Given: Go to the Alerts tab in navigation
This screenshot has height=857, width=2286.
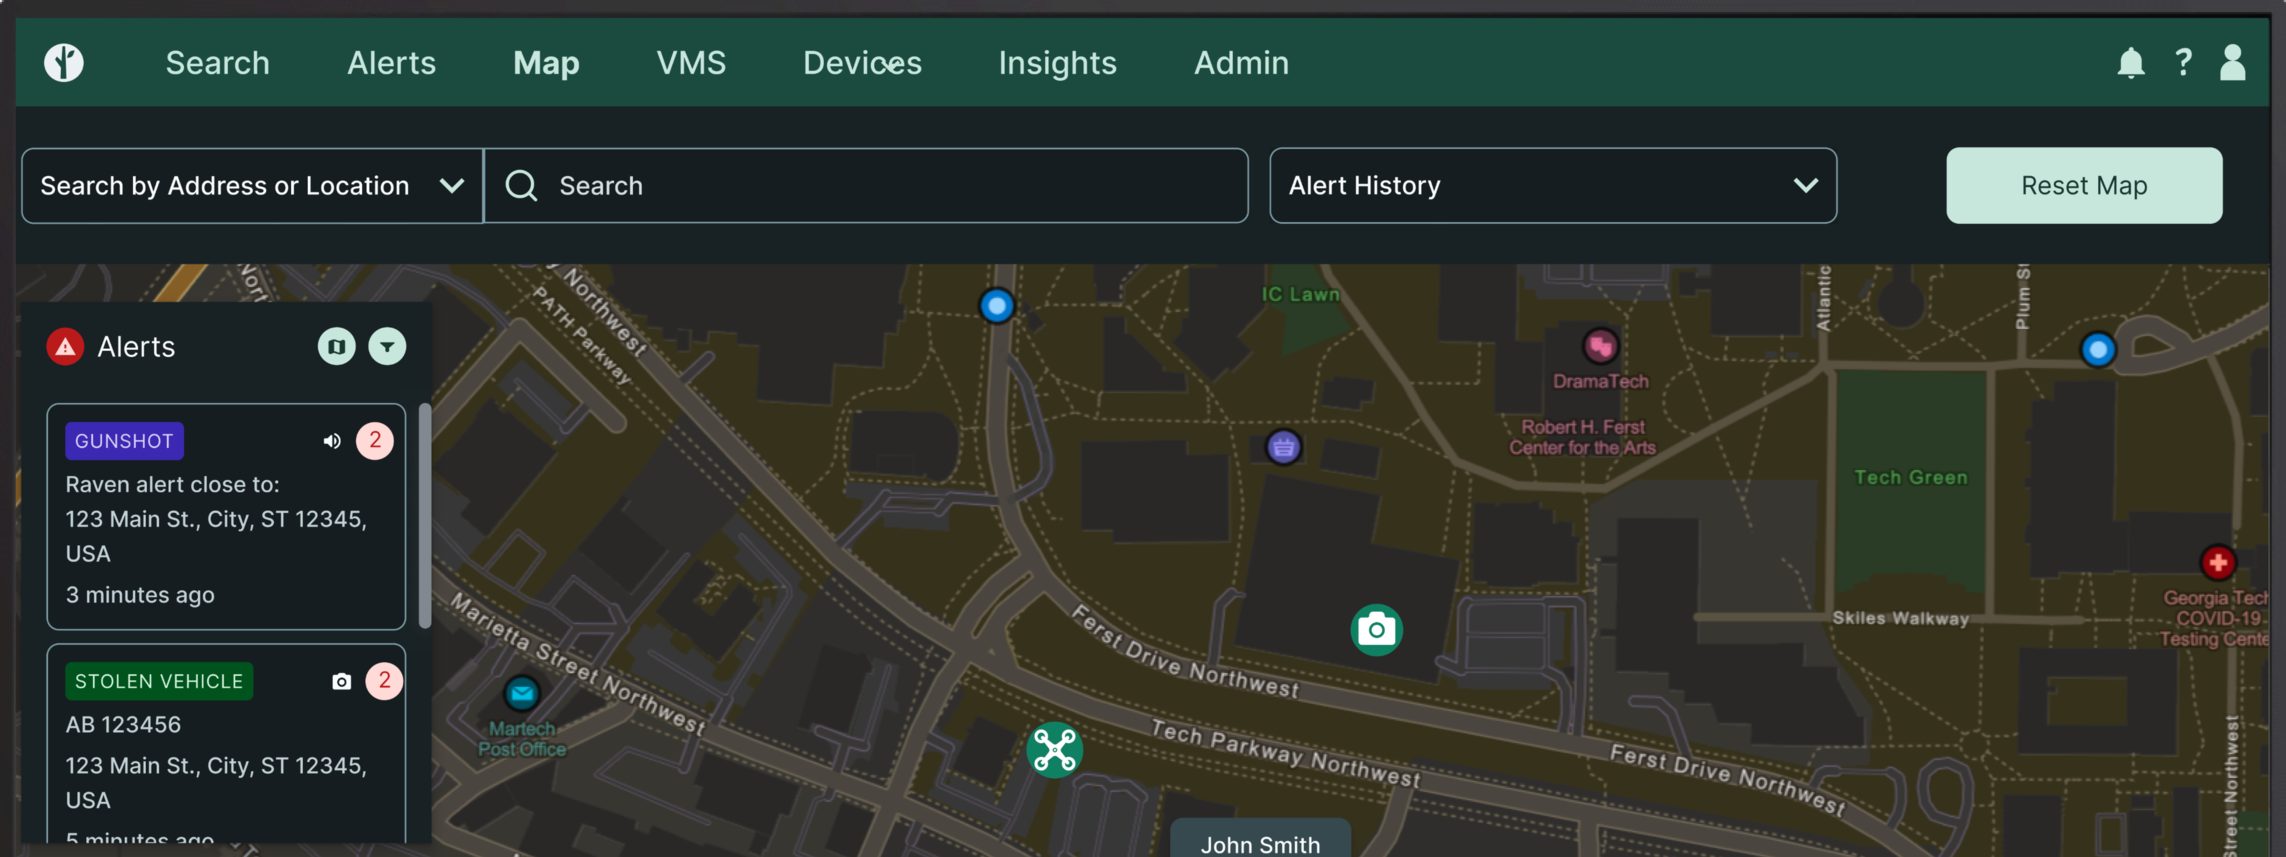Looking at the screenshot, I should pos(391,63).
